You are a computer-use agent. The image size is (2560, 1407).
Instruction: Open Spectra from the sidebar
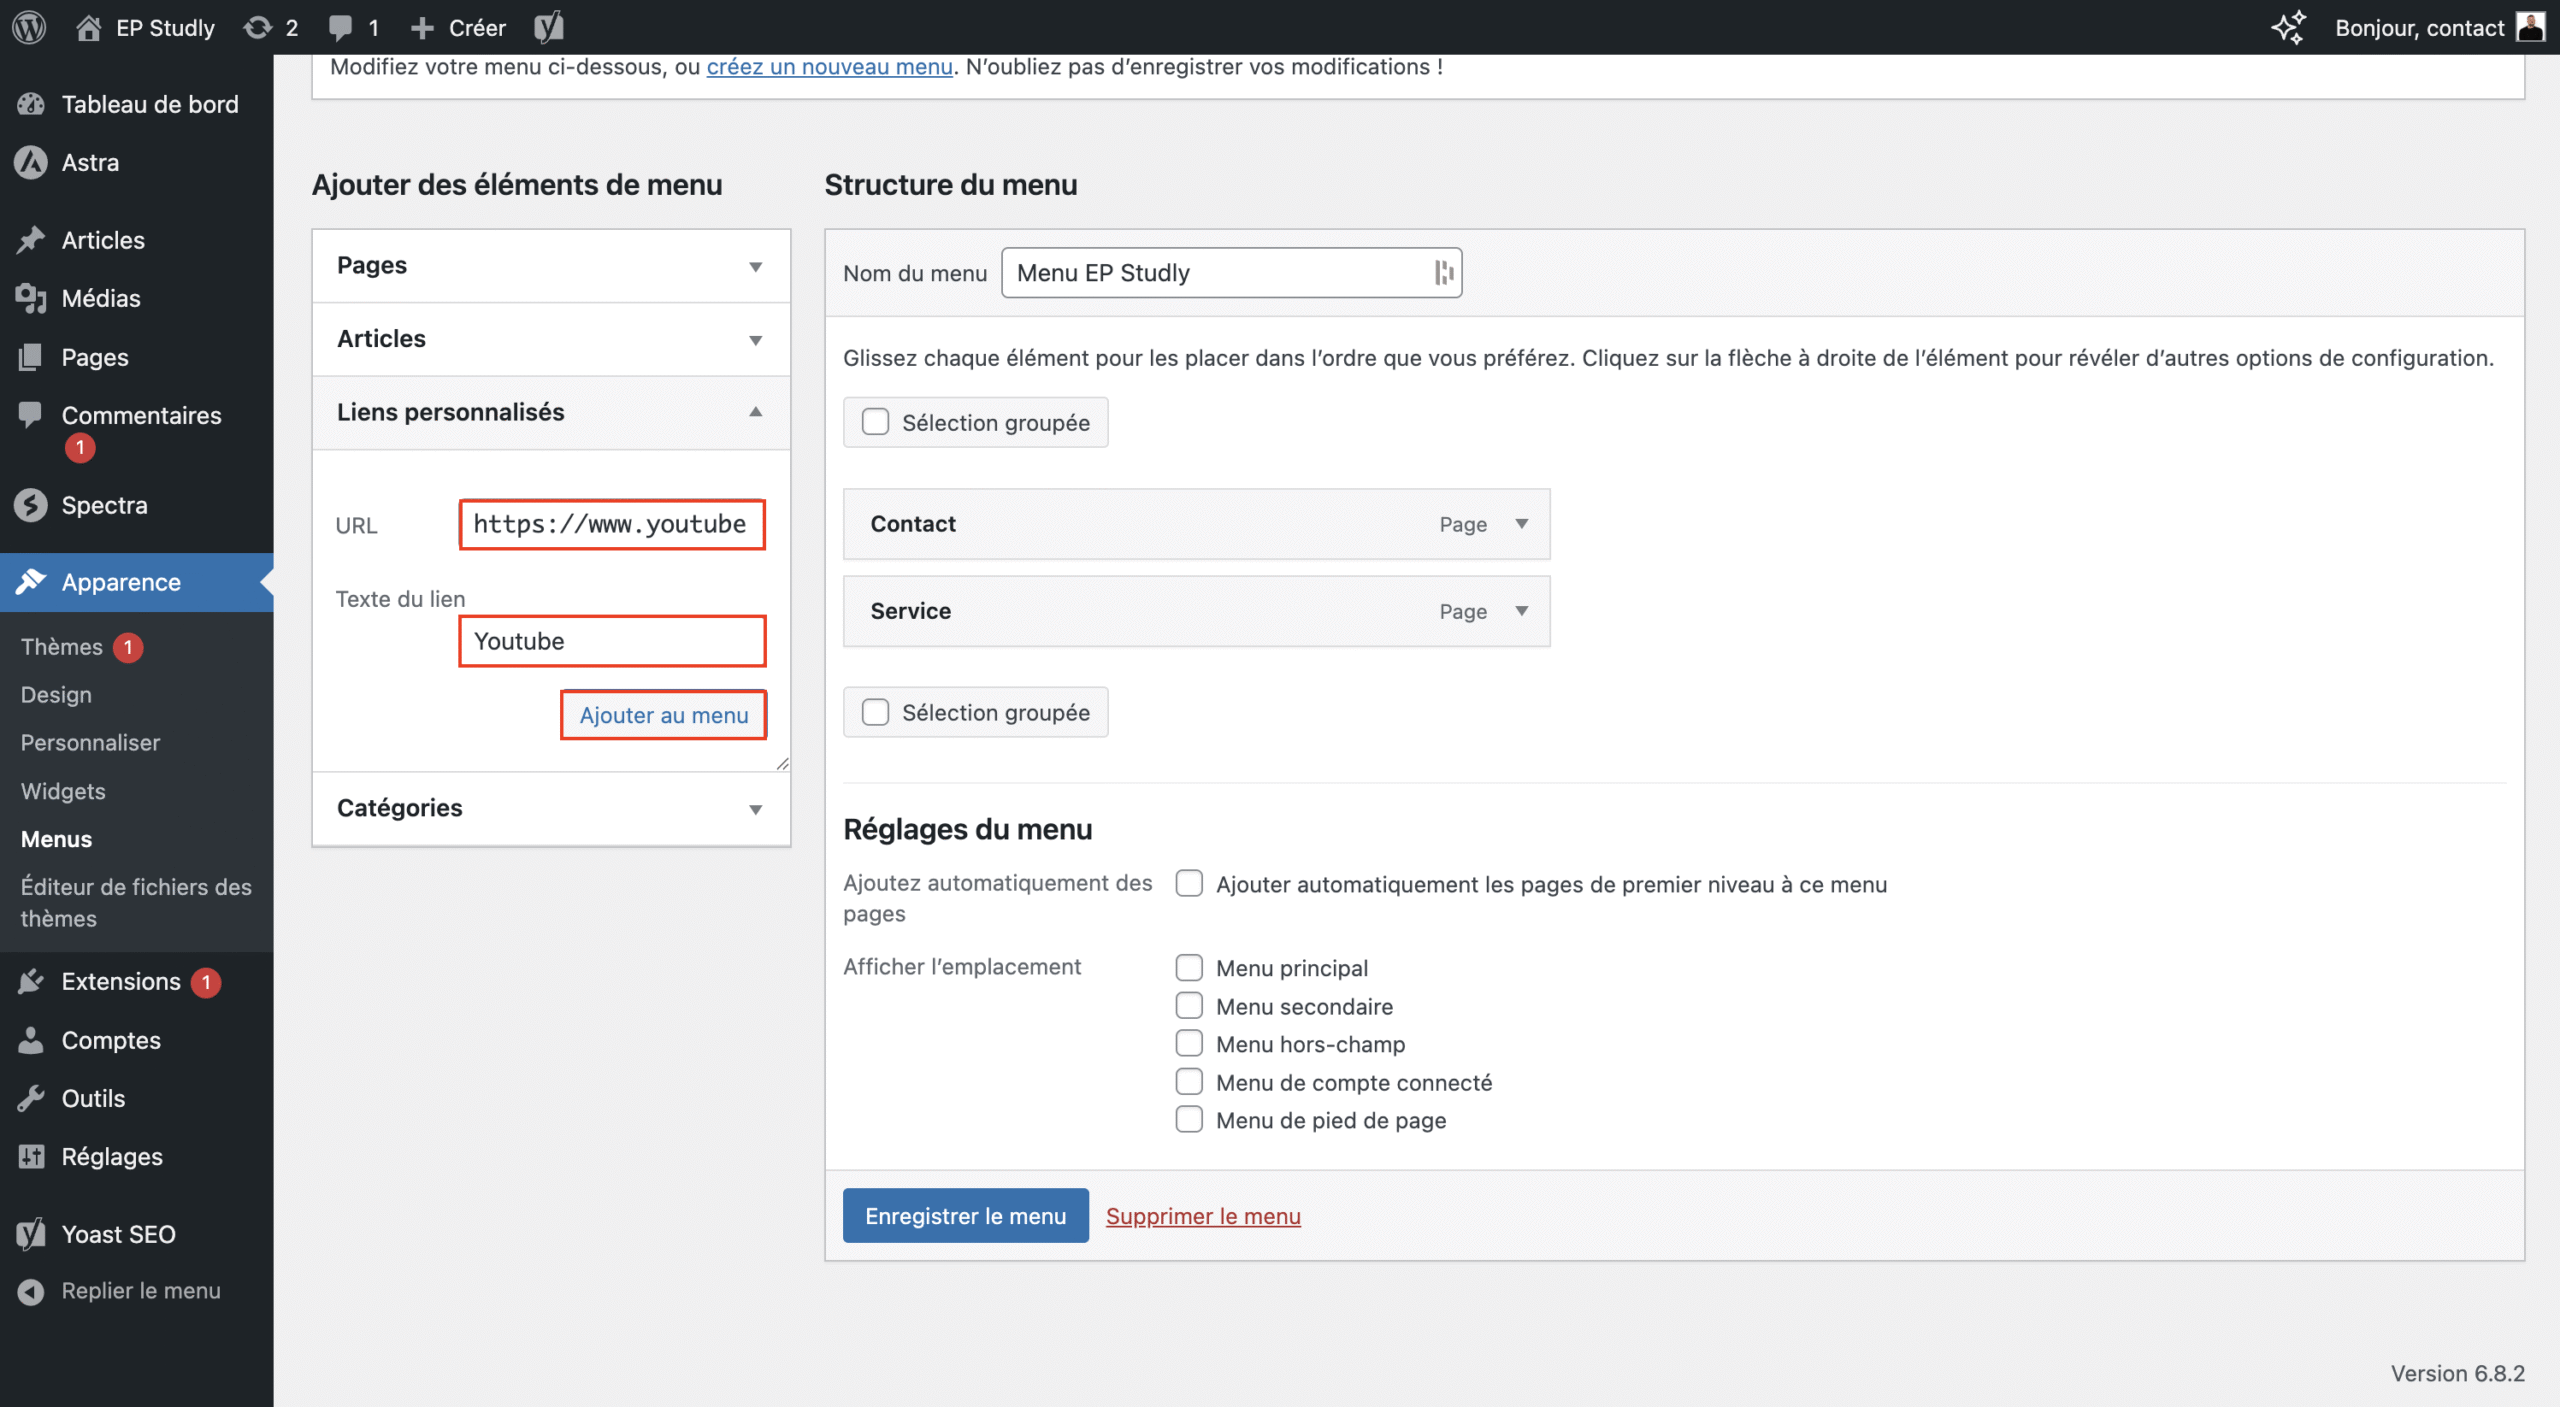tap(104, 505)
